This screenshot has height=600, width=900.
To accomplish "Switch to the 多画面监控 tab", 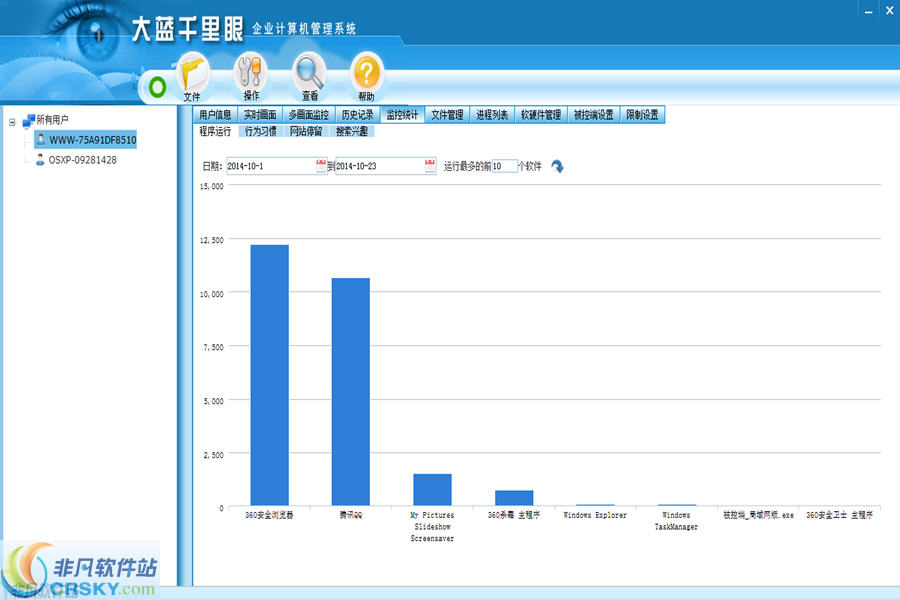I will click(309, 115).
